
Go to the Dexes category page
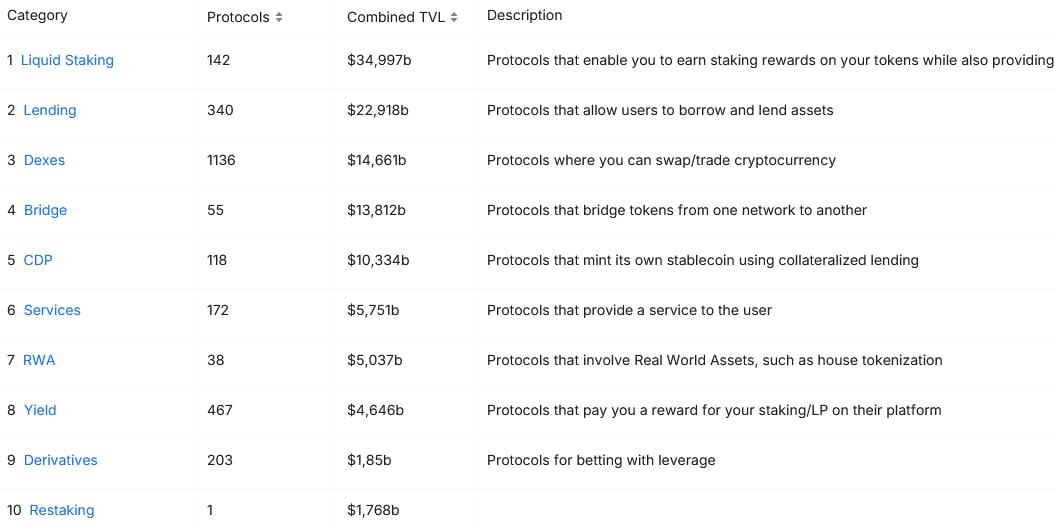pyautogui.click(x=44, y=160)
